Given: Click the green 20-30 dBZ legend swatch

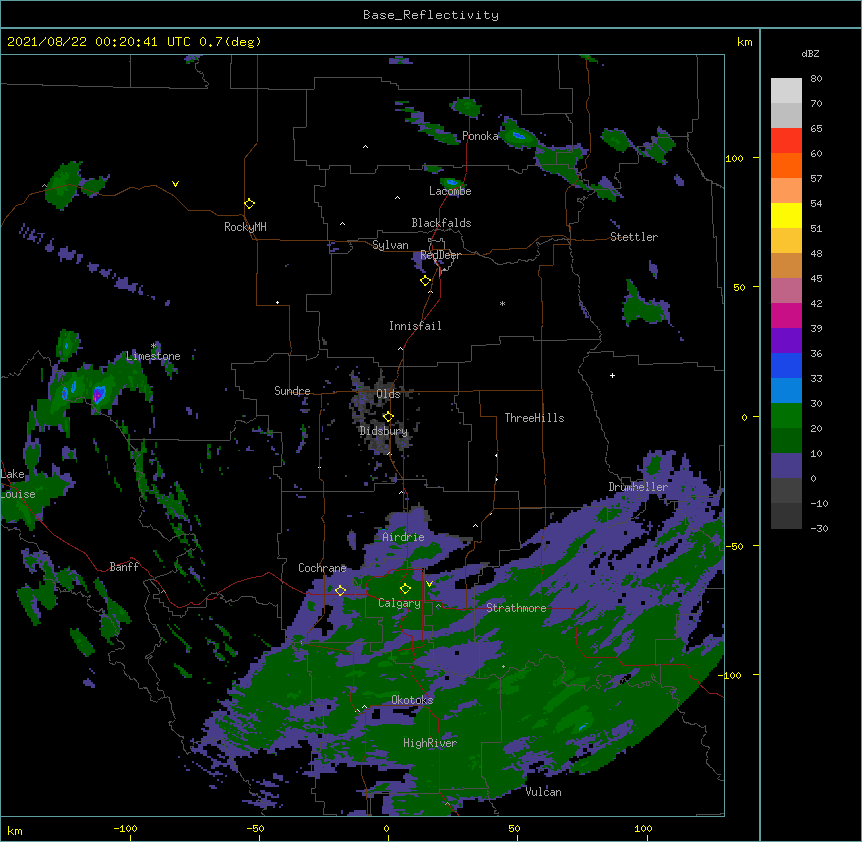Looking at the screenshot, I should (786, 416).
